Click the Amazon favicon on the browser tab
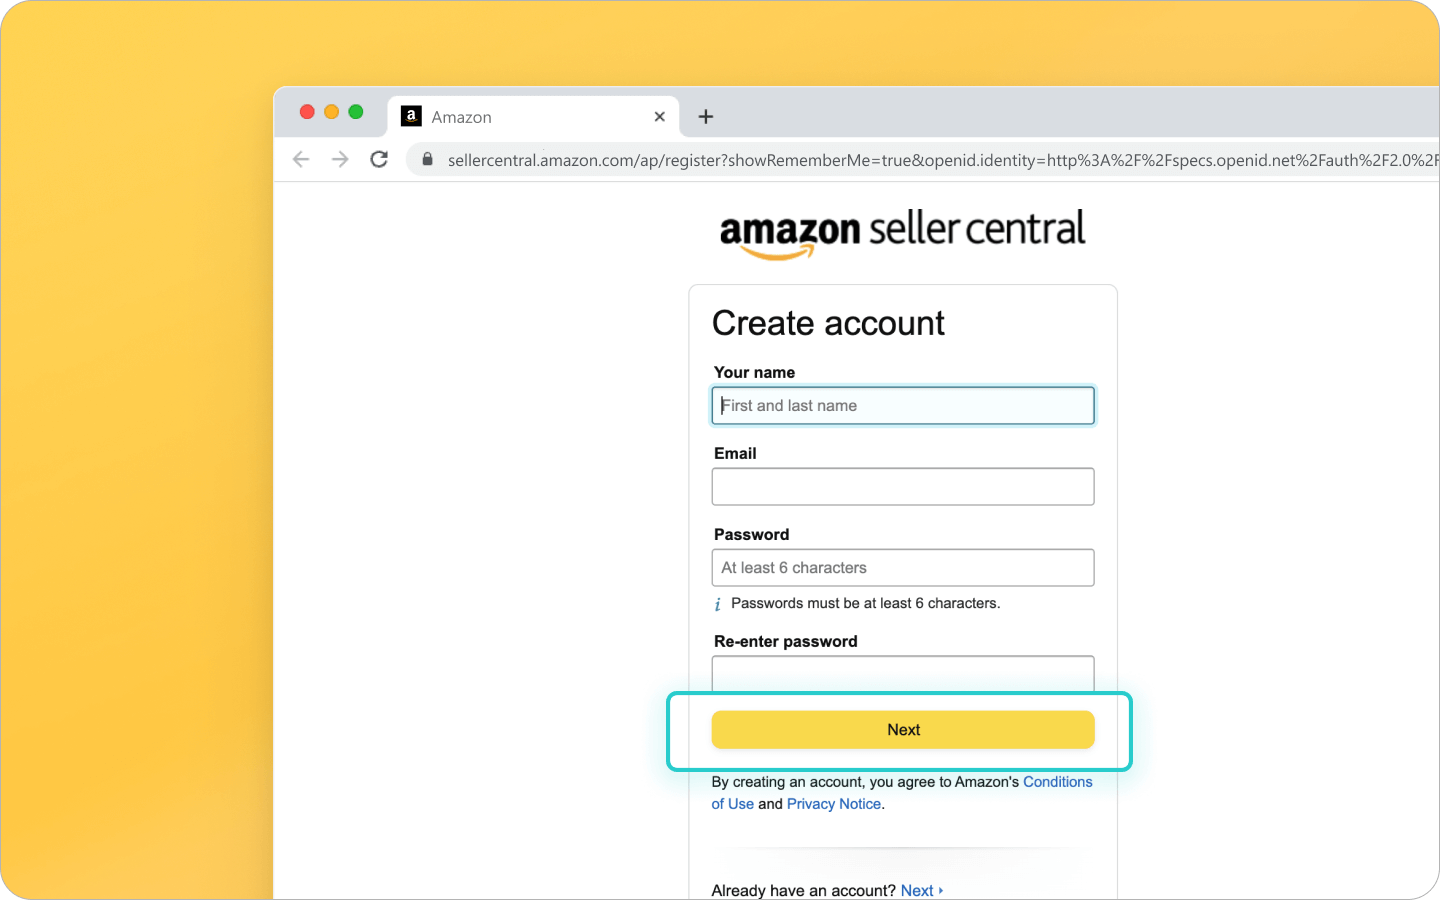The width and height of the screenshot is (1440, 900). coord(411,116)
